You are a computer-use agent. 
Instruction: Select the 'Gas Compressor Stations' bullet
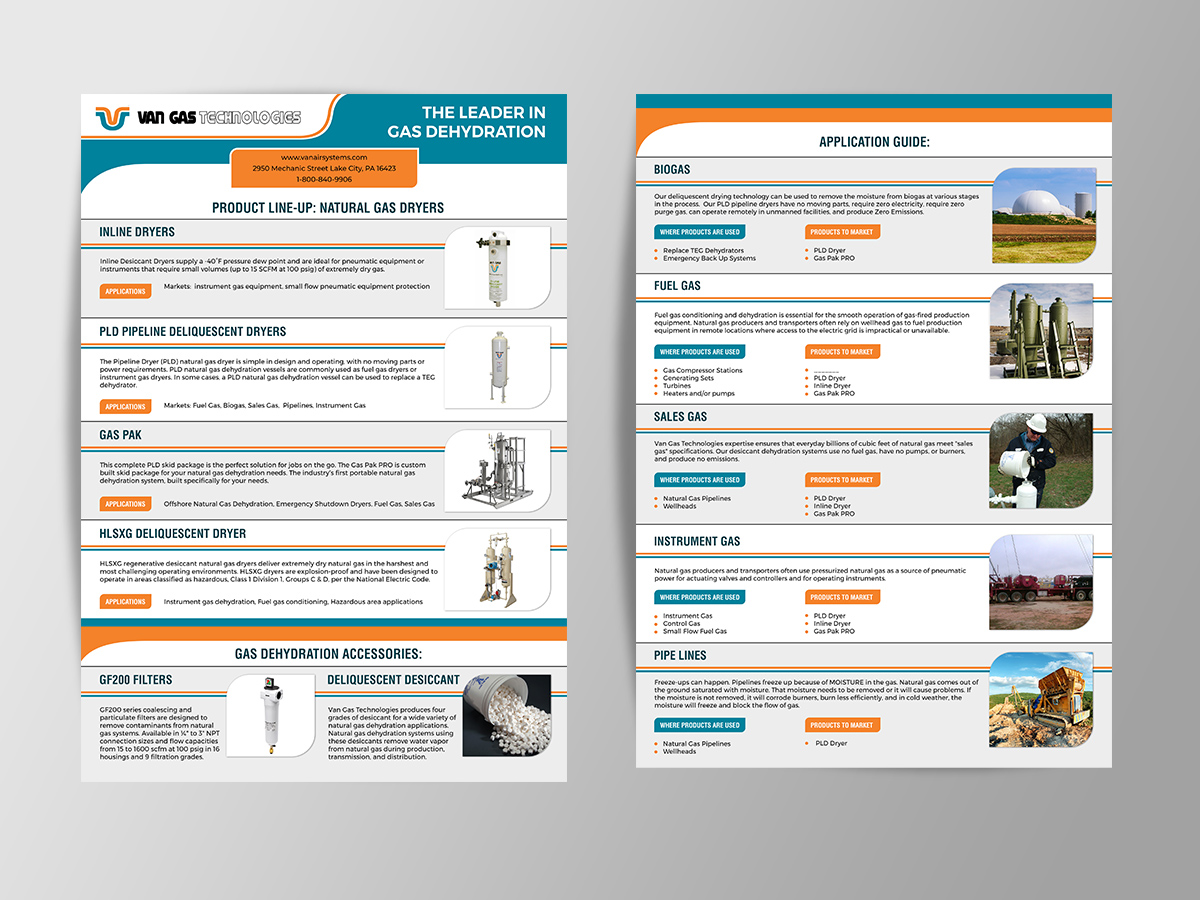point(703,371)
